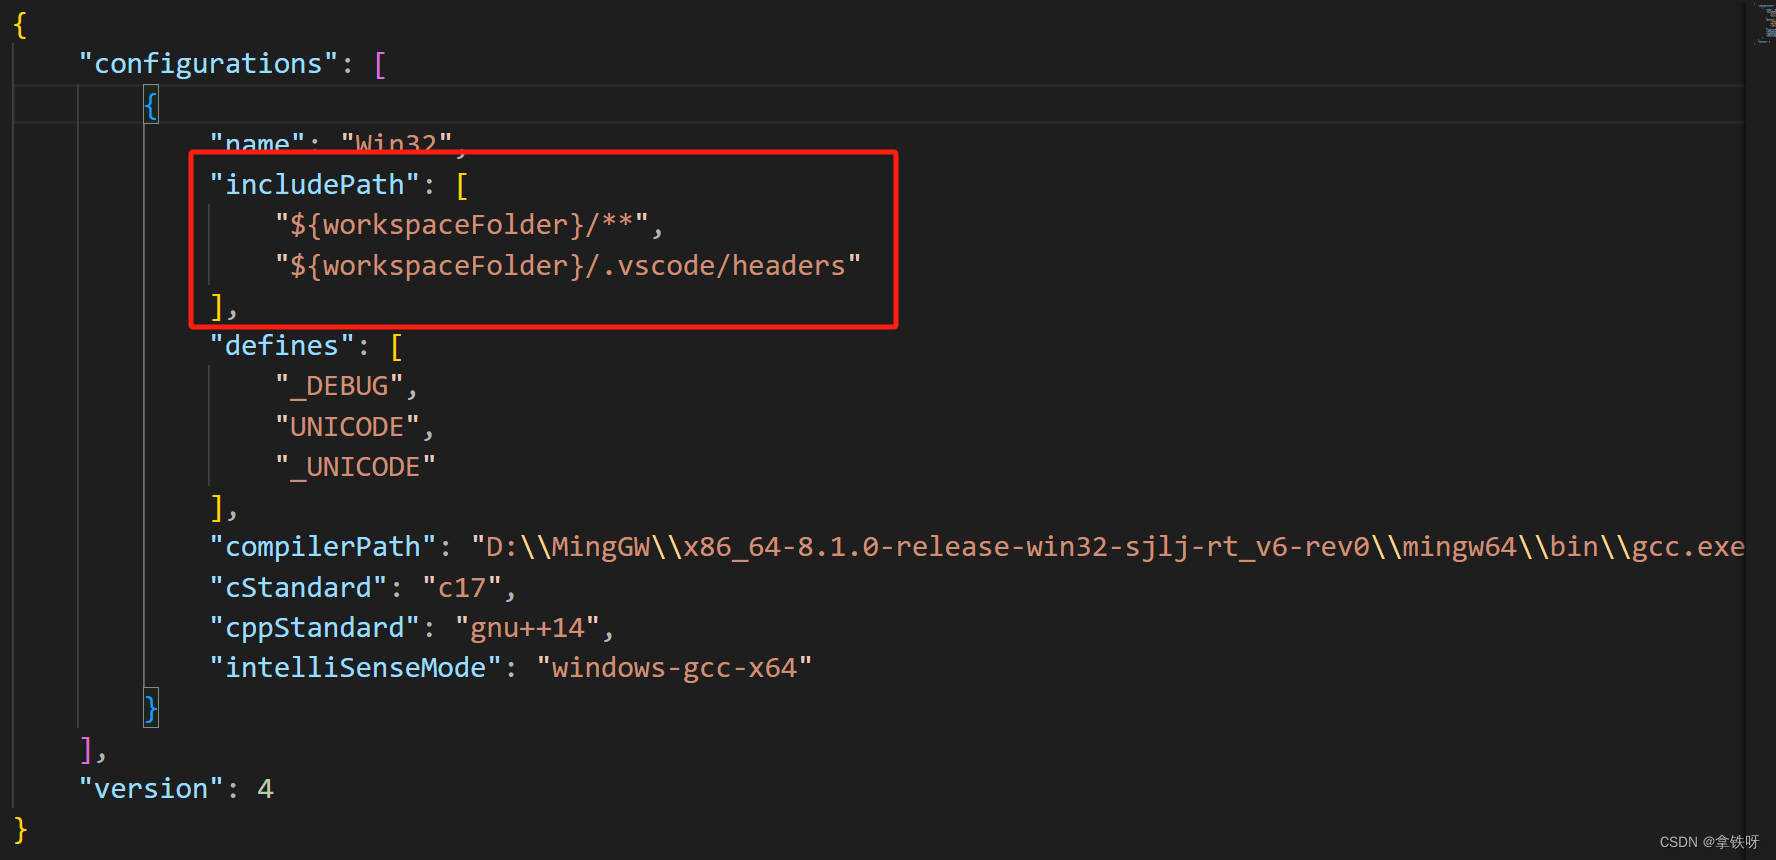Click the "_UNICODE" define value
Image resolution: width=1776 pixels, height=860 pixels.
pyautogui.click(x=355, y=467)
